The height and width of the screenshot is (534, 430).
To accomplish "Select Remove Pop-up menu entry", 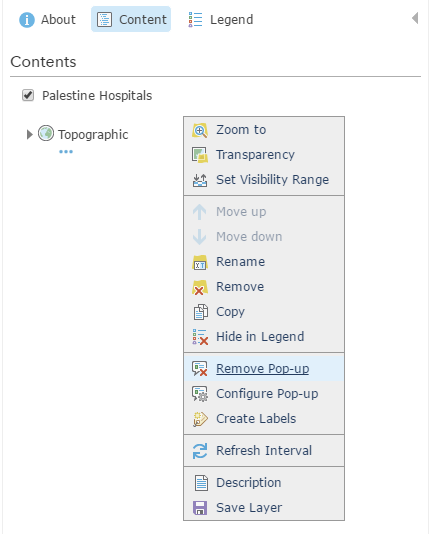I will click(264, 369).
